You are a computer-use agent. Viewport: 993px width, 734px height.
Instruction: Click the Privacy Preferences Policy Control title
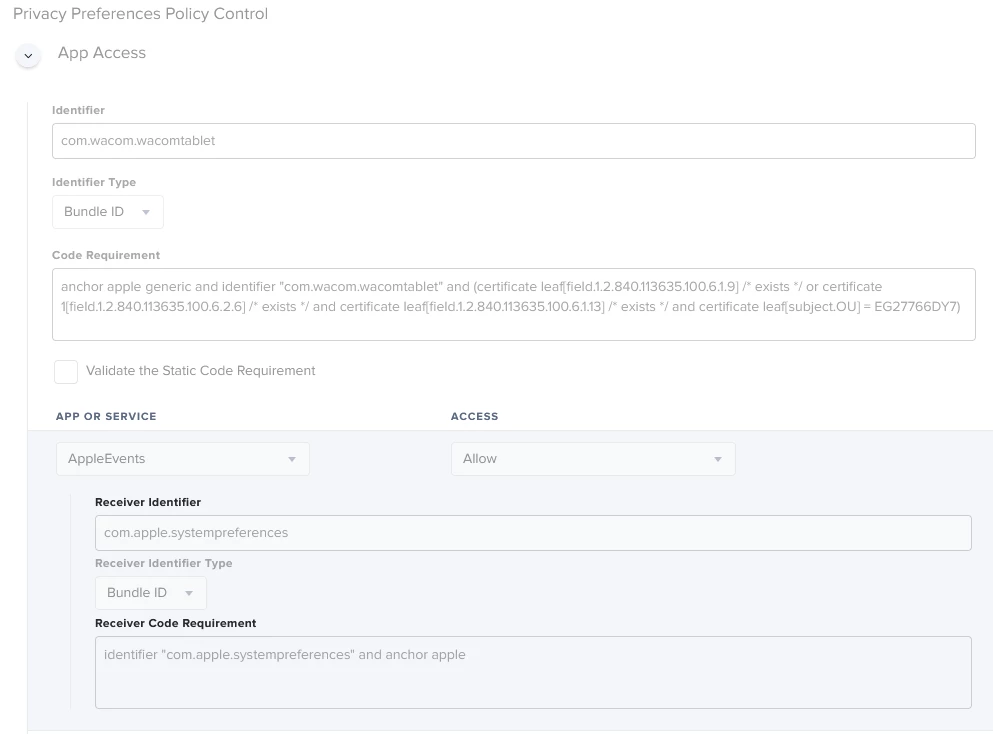coord(141,14)
